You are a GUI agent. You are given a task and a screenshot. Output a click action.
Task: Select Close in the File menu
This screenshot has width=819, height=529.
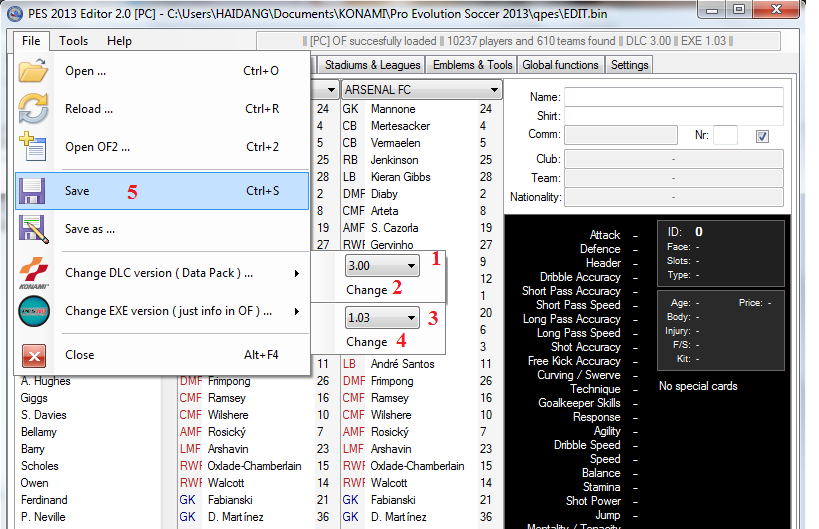tap(162, 355)
